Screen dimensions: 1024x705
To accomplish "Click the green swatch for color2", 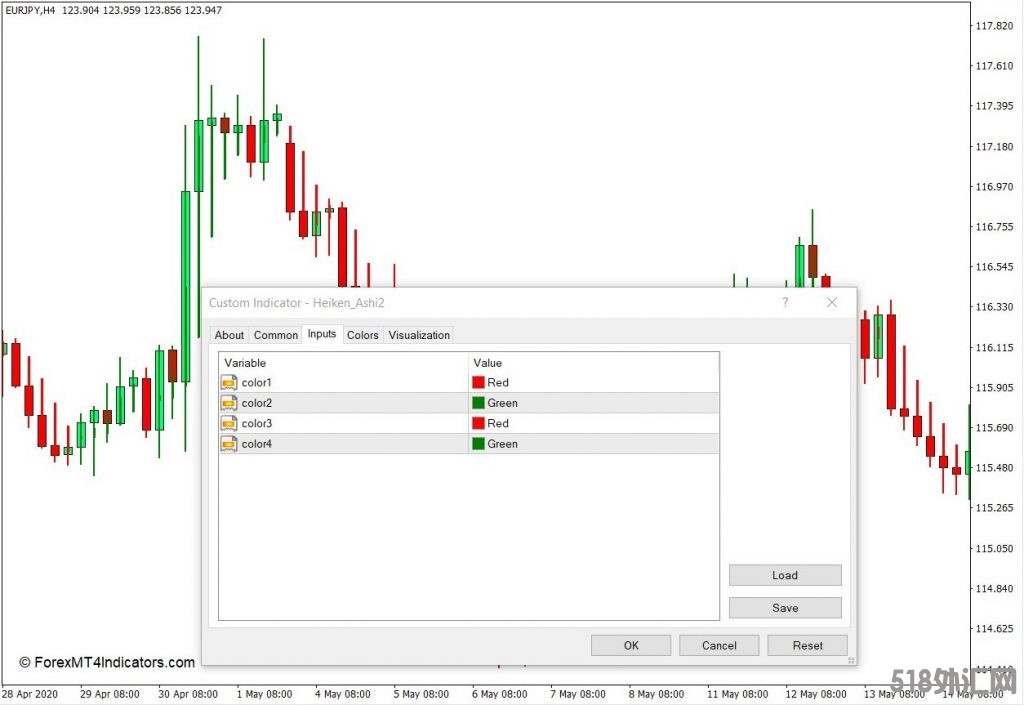I will [x=479, y=403].
